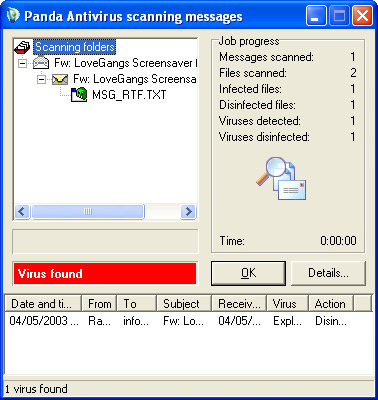378x400 pixels.
Task: Click the 0:00:00 time value
Action: click(x=338, y=241)
